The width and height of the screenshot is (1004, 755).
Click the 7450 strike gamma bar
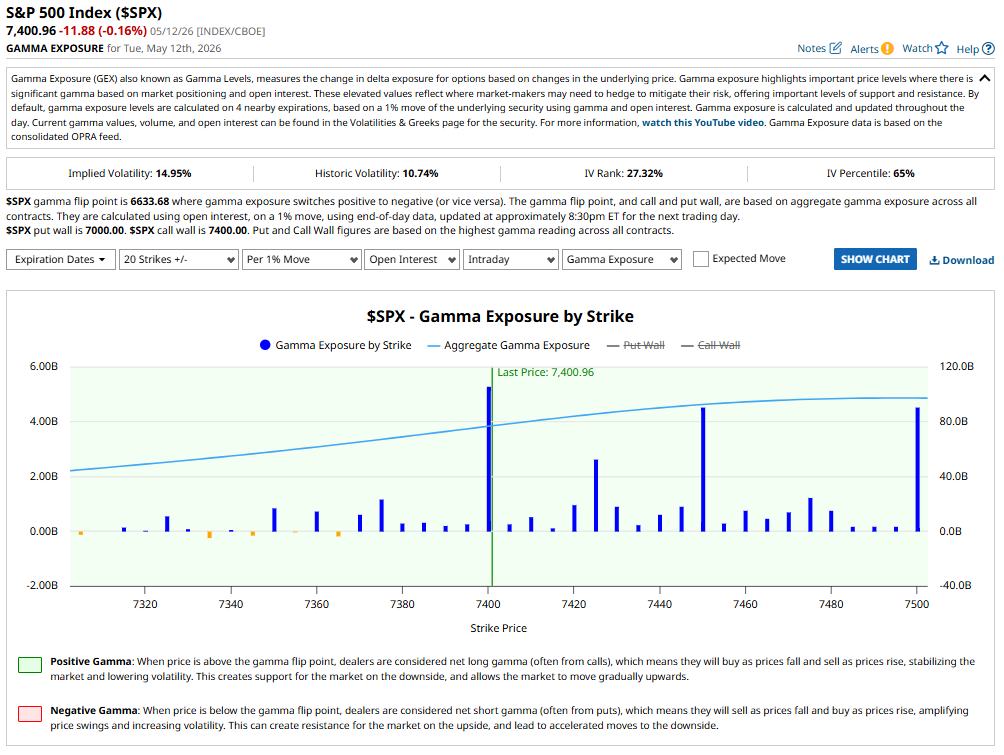coord(703,469)
